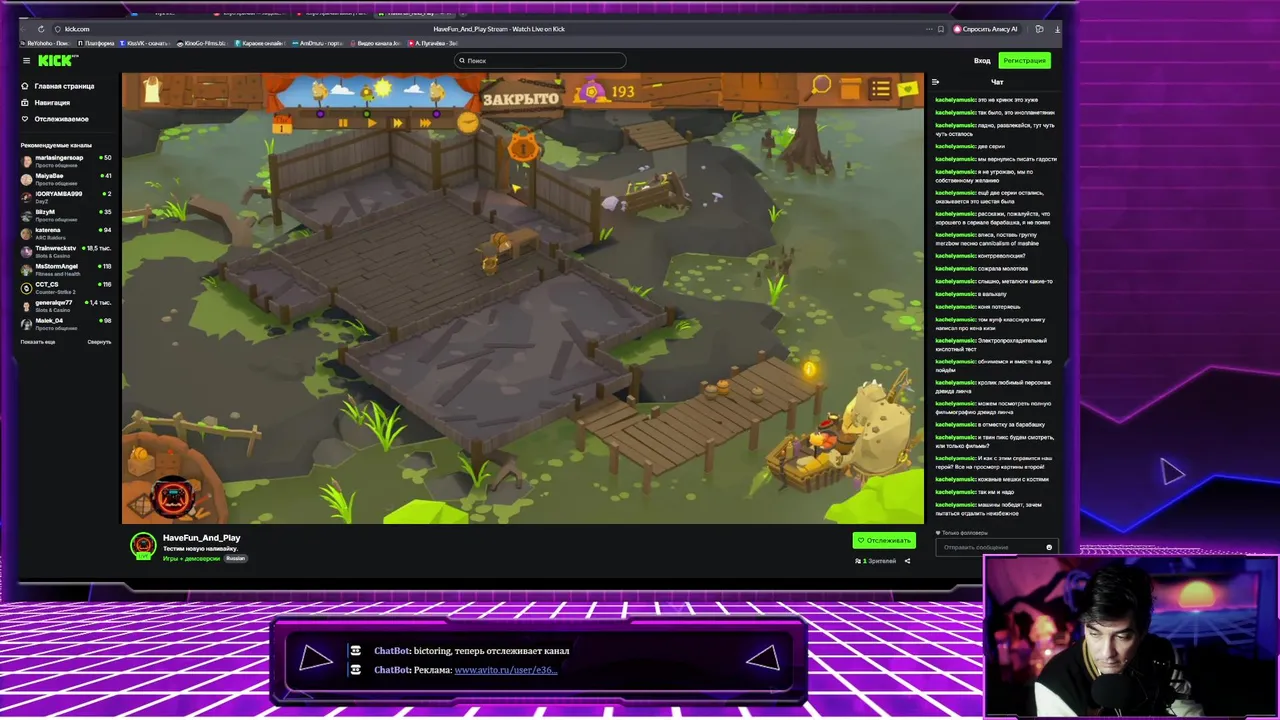Click the Russian language tag
1280x720 pixels.
point(235,558)
